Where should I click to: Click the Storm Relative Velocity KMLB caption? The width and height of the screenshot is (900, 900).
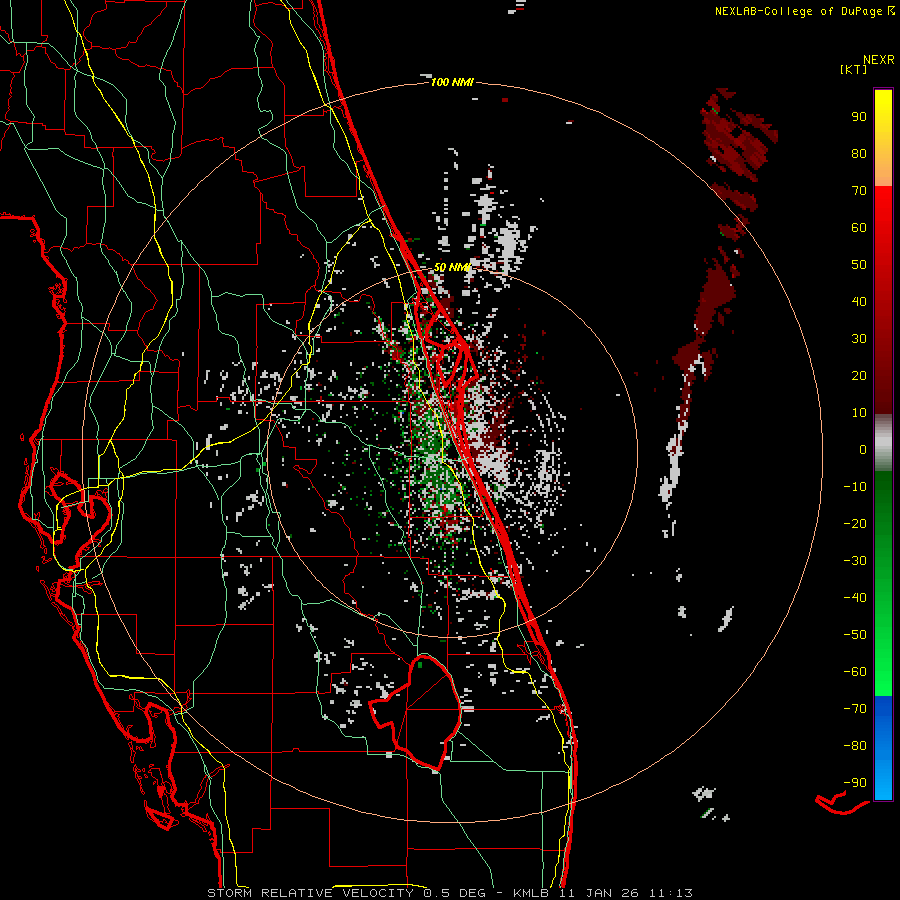450,893
